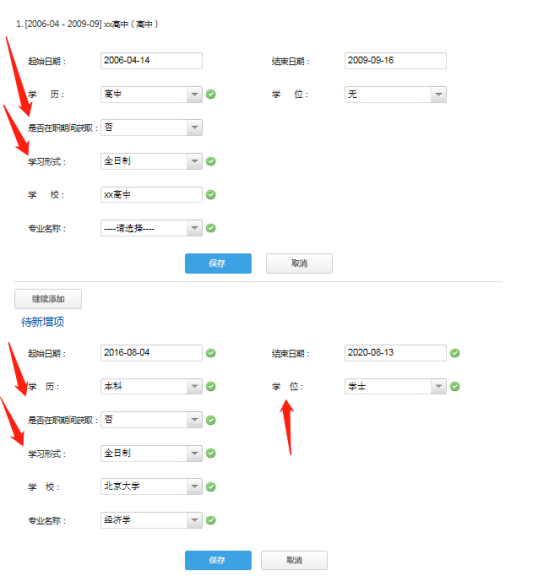Click the 2009-09-16 end date field

(x=395, y=61)
